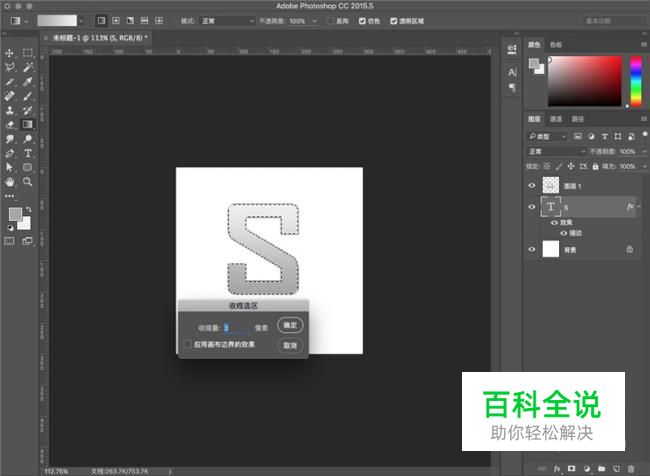Toggle 描边 stroke effect visibility eye
The image size is (650, 476).
(x=563, y=233)
